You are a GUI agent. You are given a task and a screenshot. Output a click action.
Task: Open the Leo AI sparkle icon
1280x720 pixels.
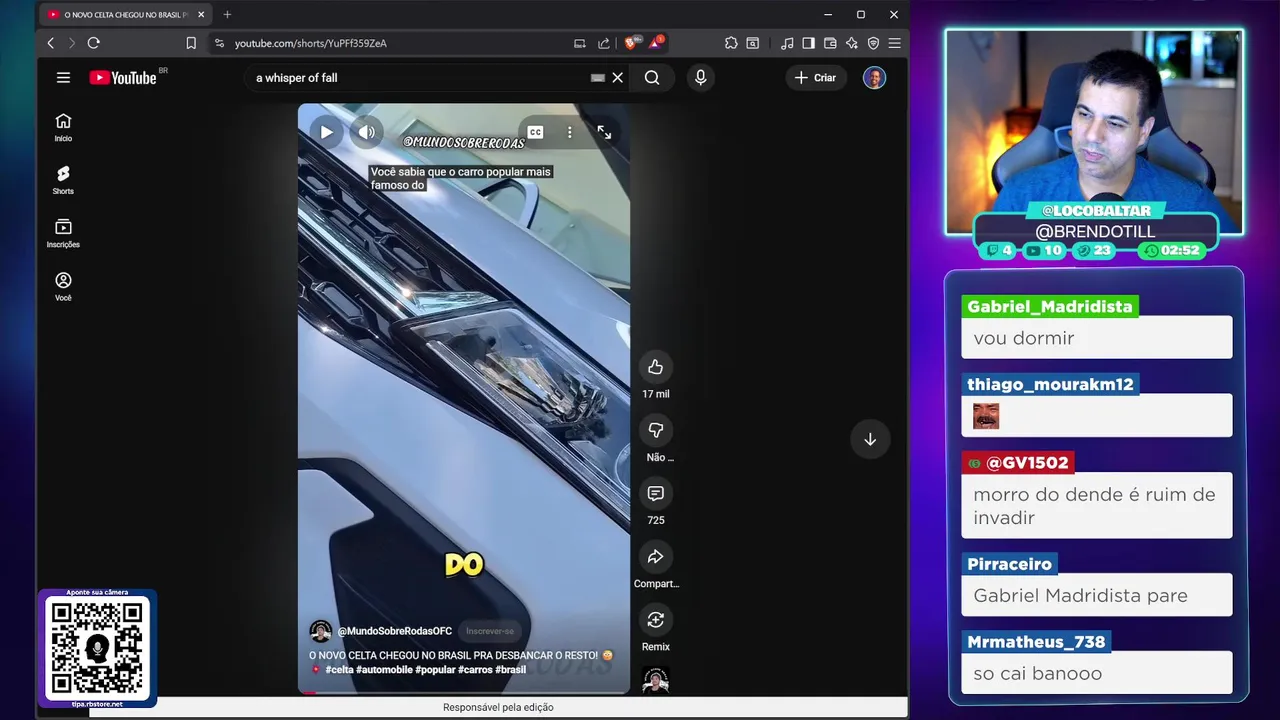(x=851, y=43)
